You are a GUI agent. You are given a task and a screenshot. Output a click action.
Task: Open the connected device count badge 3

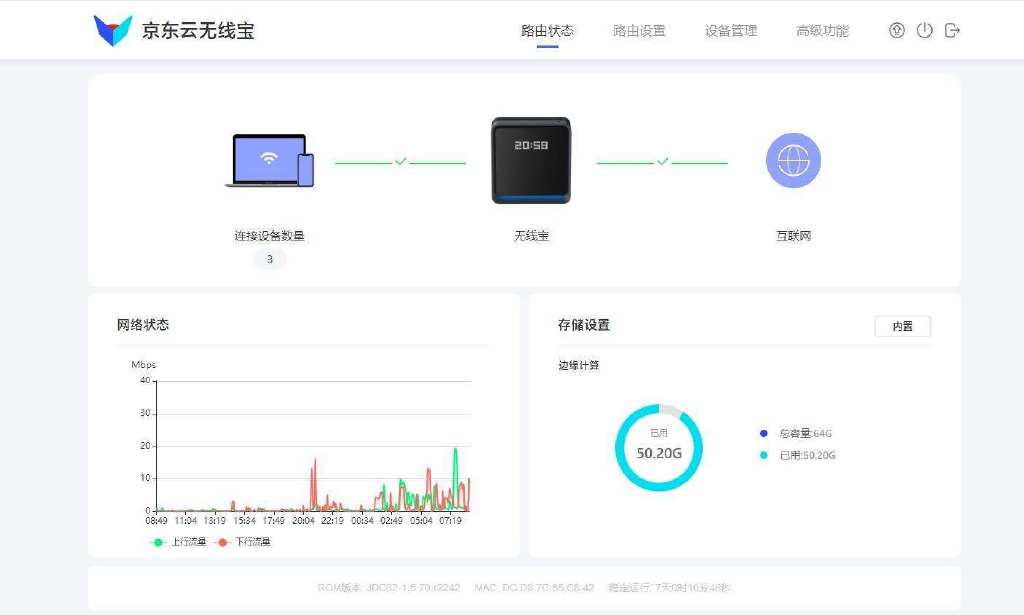point(270,259)
